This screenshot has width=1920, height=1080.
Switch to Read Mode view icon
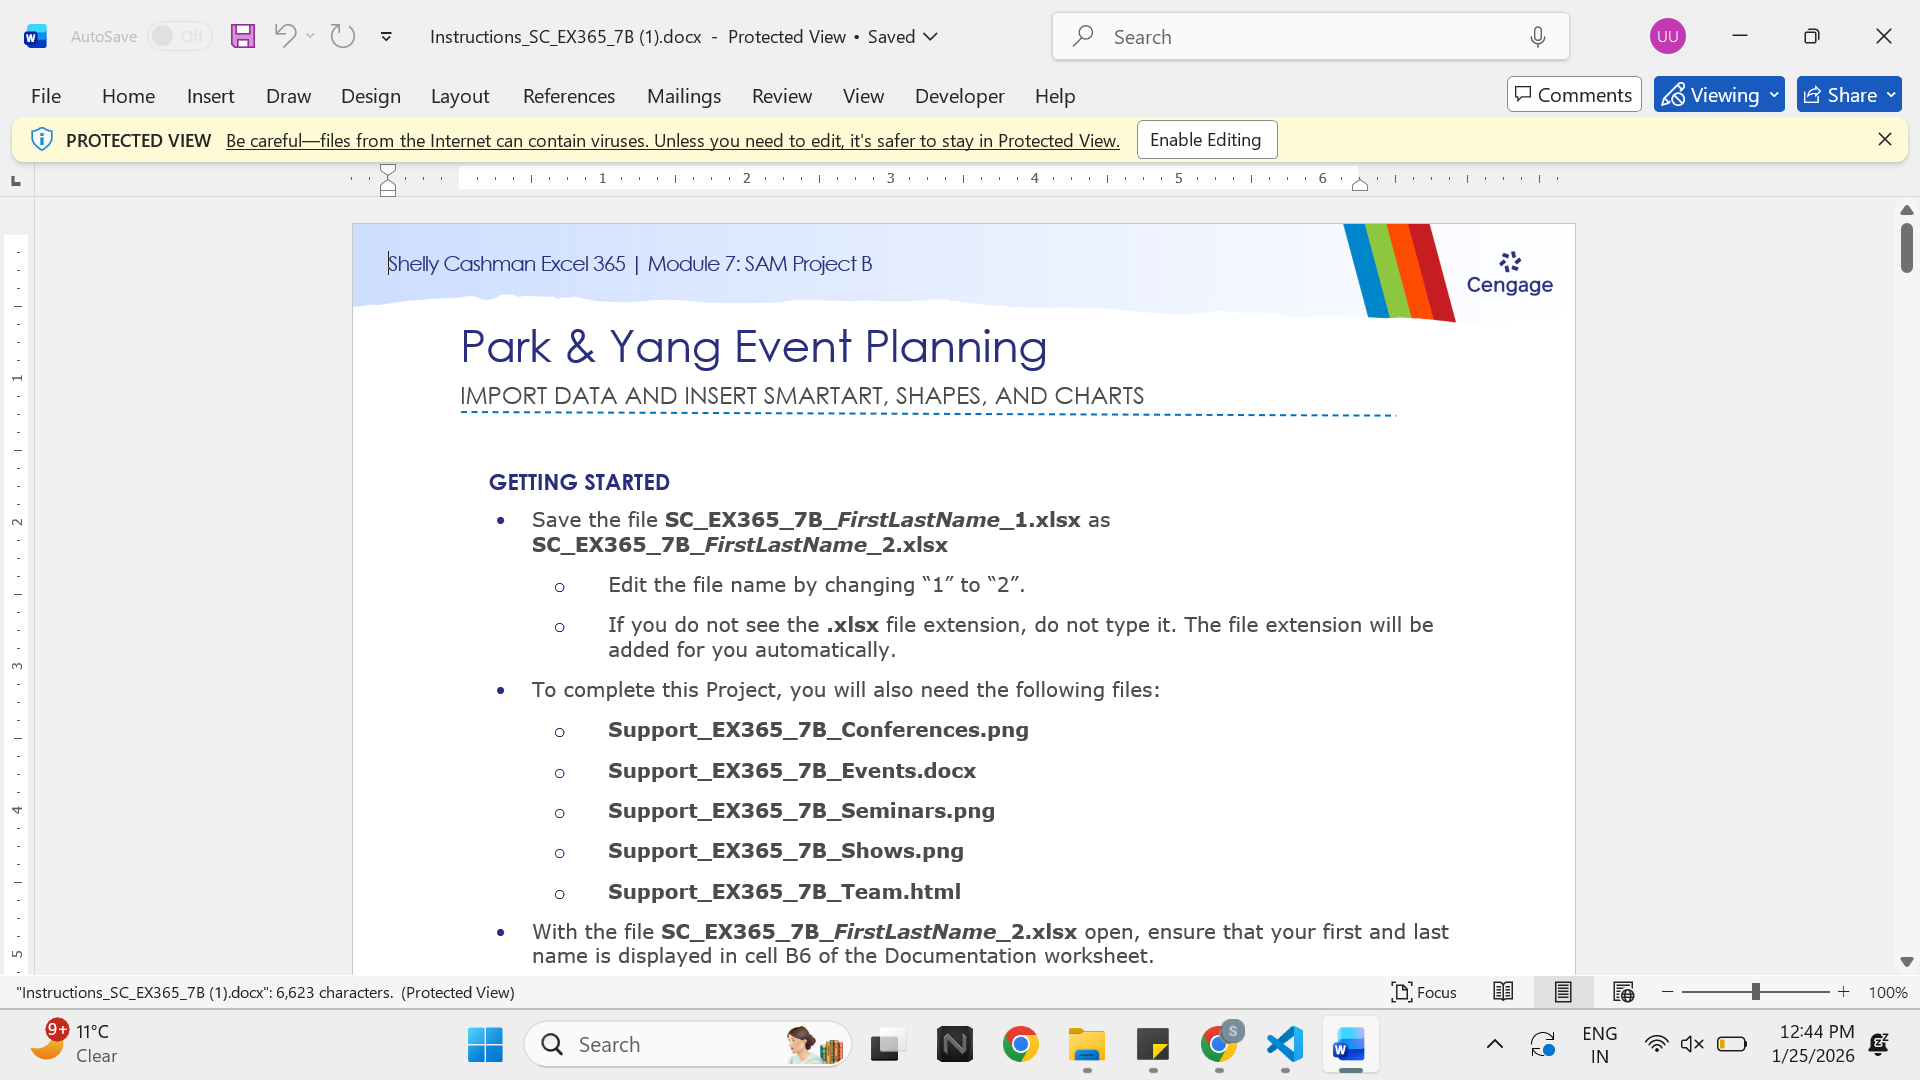point(1503,992)
